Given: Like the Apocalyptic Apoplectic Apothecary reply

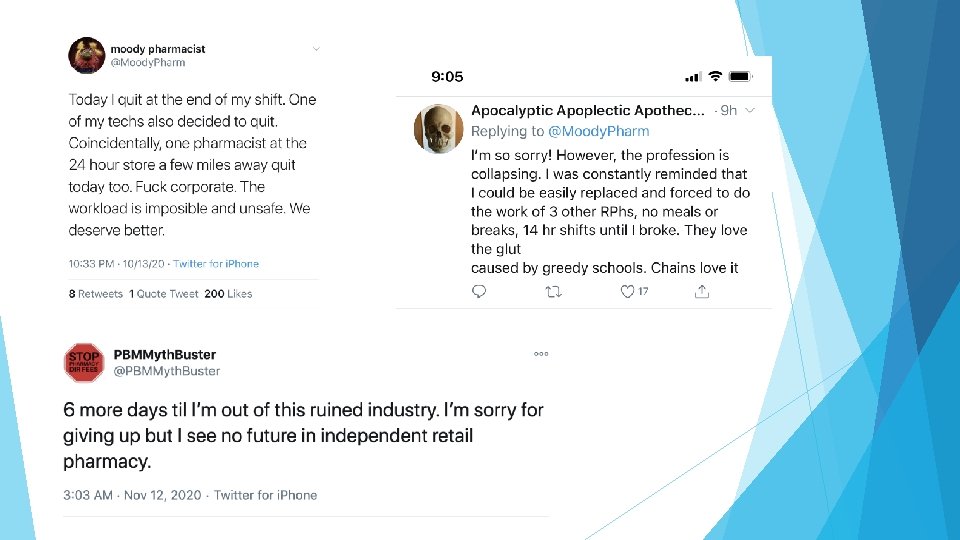Looking at the screenshot, I should tap(628, 292).
